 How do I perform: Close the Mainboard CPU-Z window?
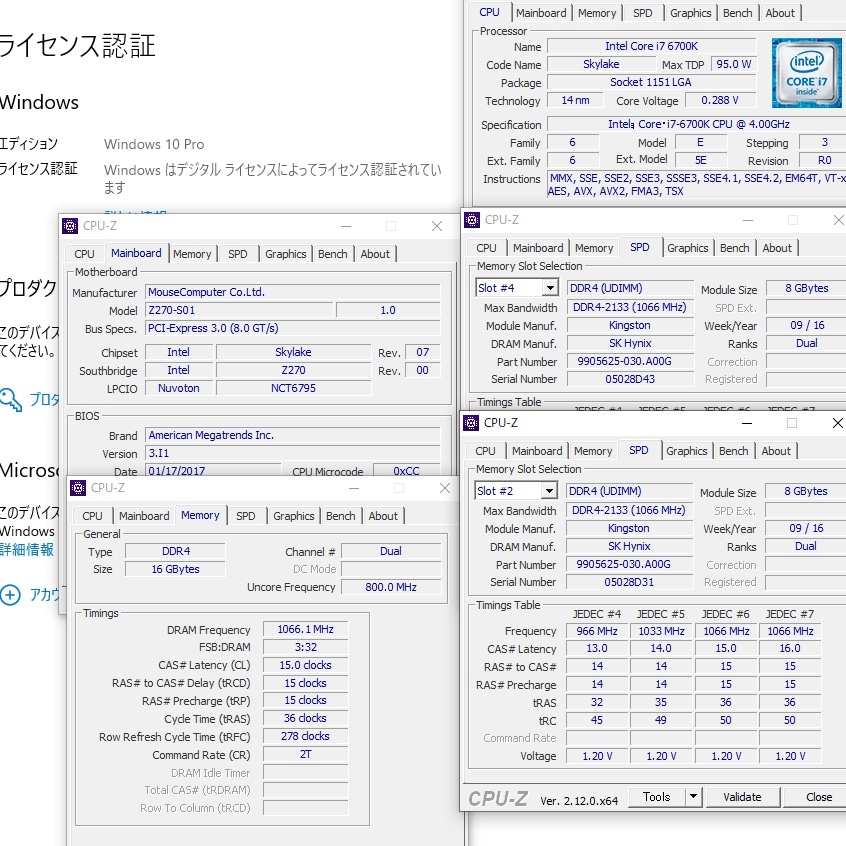(x=437, y=226)
